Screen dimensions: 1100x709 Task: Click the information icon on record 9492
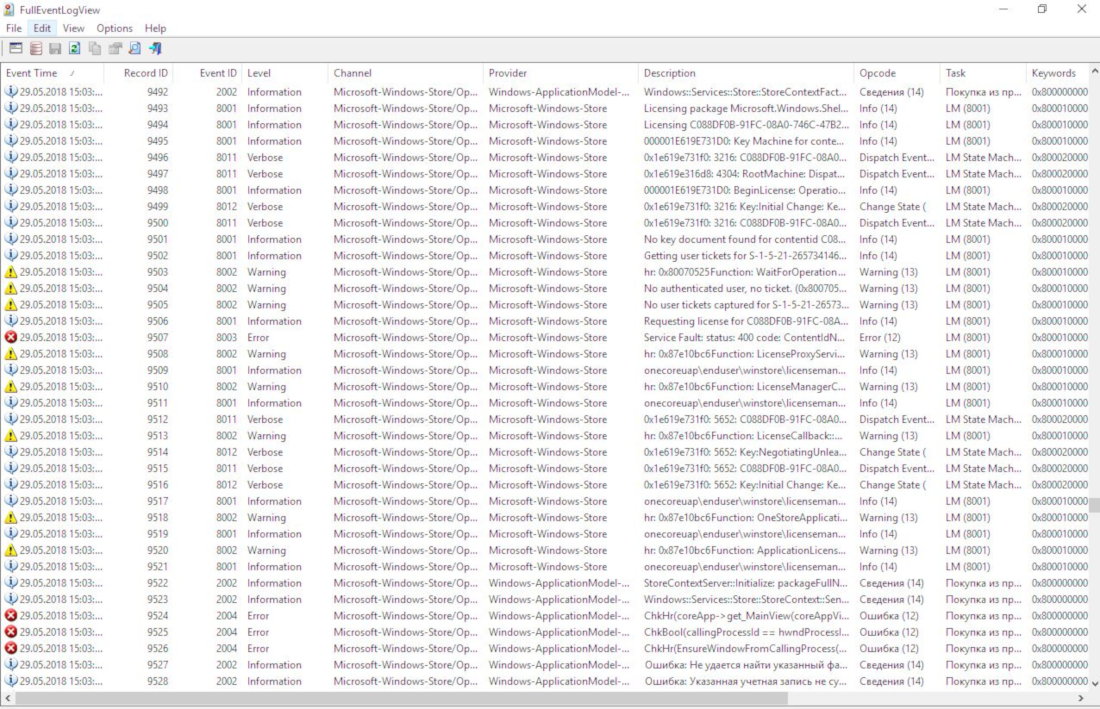[x=11, y=92]
